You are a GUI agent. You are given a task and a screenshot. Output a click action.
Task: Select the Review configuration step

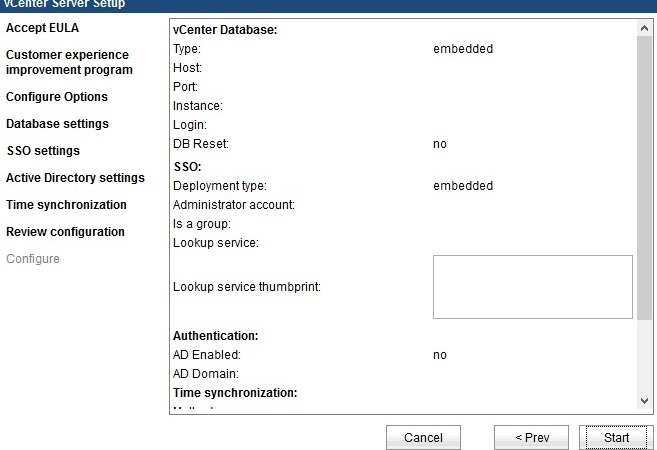[65, 232]
